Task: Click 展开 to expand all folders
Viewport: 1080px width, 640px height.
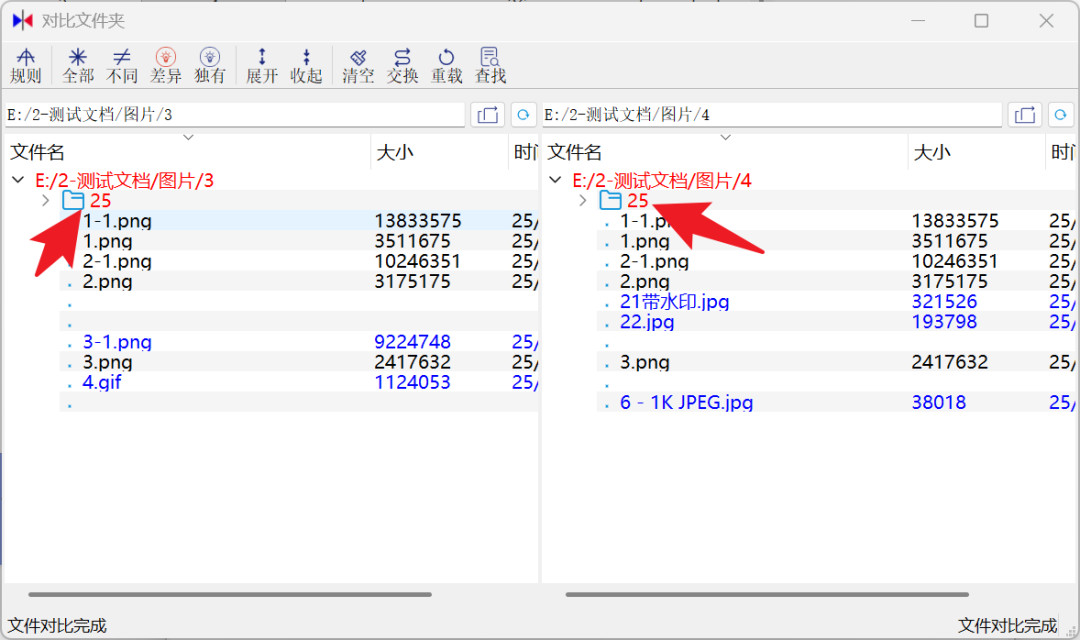Action: (262, 66)
